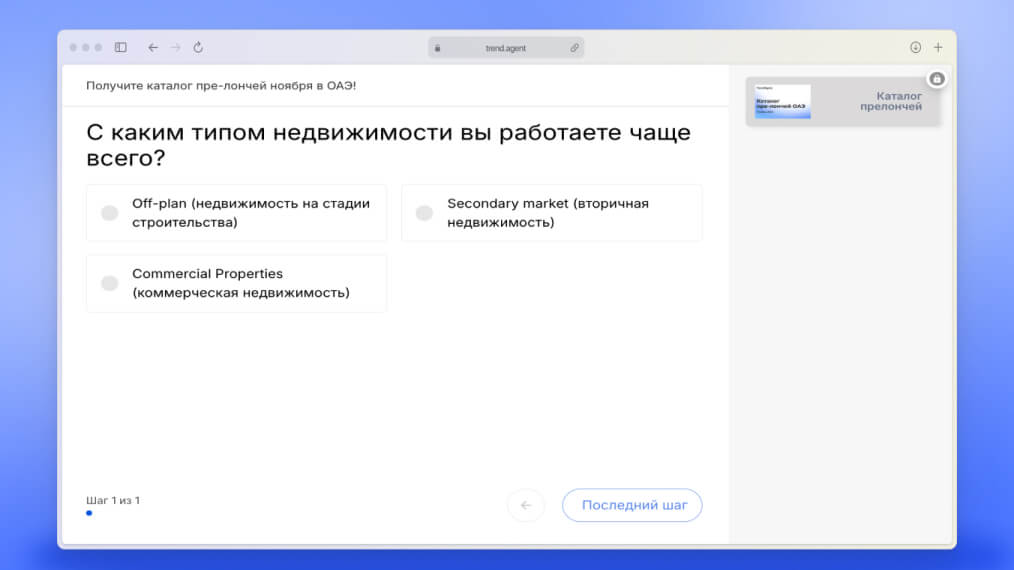Click the Каталог прелончей label

[x=890, y=102]
